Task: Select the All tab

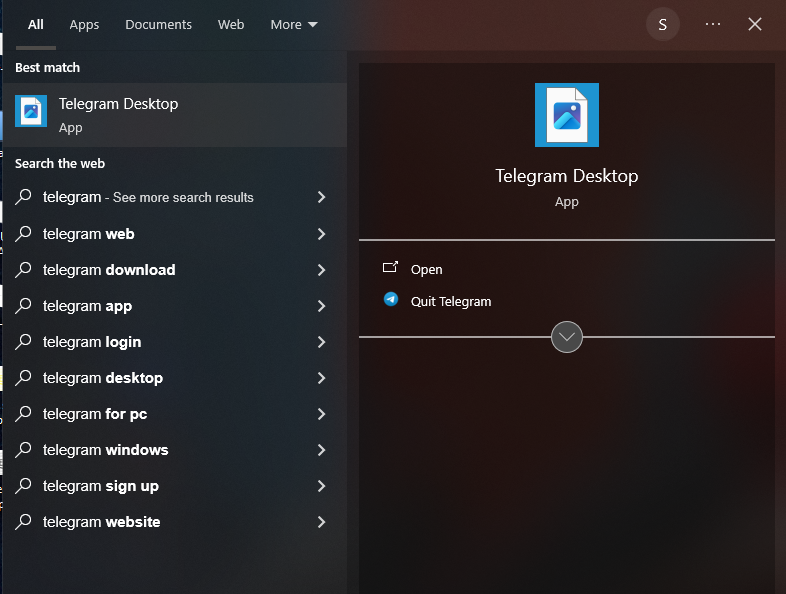Action: 36,25
